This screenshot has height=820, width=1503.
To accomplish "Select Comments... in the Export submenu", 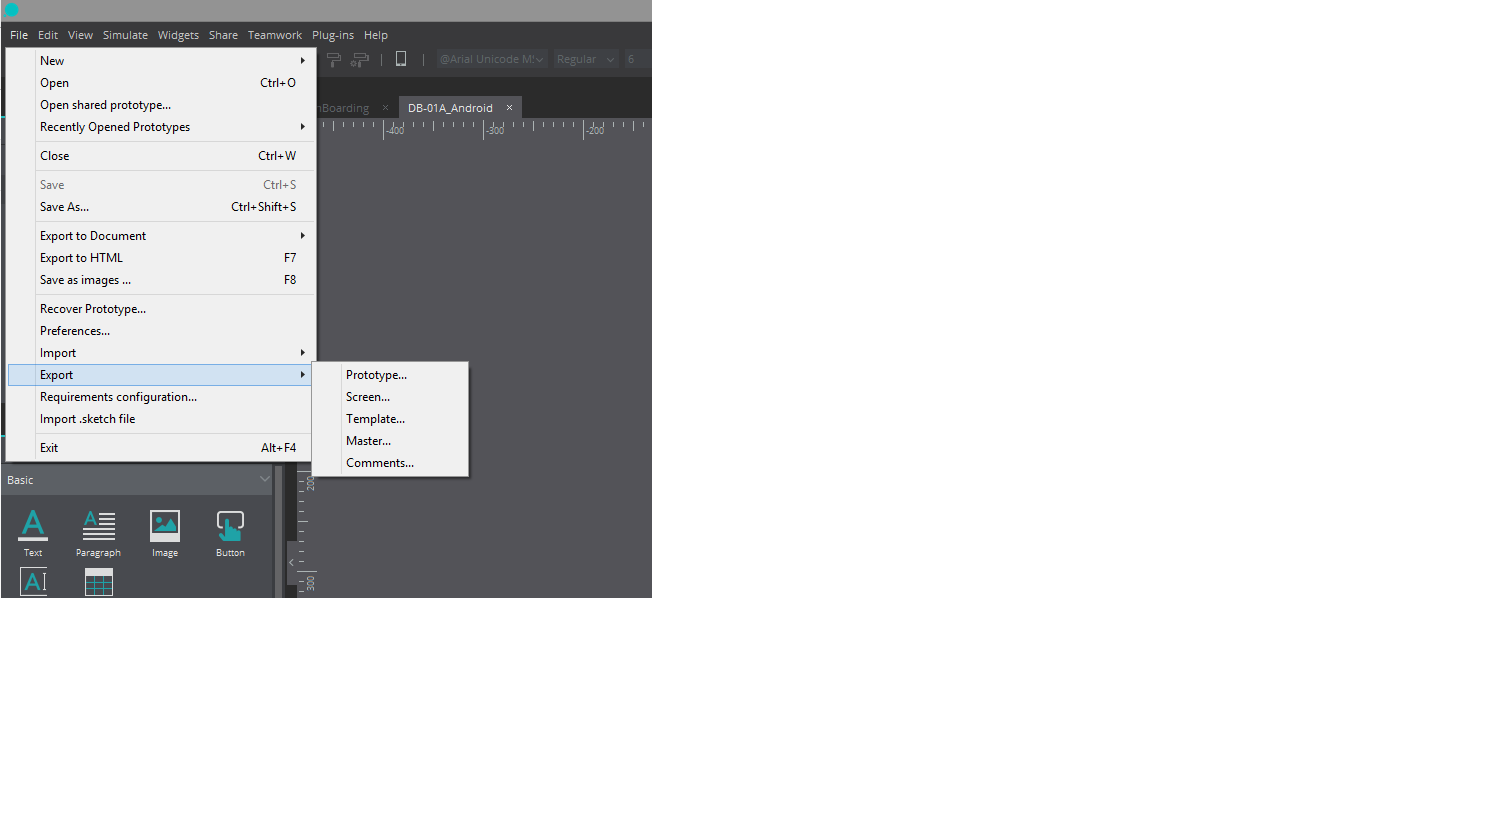I will coord(379,463).
